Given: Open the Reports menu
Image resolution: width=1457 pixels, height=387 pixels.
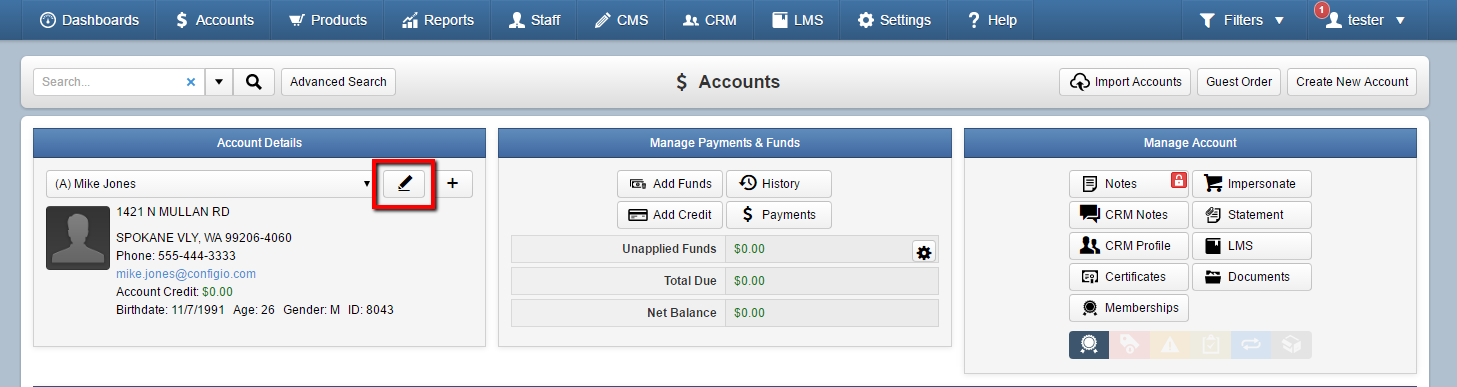Looking at the screenshot, I should (437, 20).
